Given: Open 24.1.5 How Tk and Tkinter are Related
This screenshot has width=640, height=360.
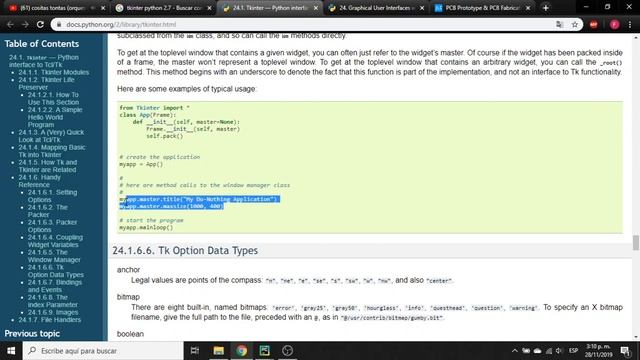Looking at the screenshot, I should click(47, 166).
